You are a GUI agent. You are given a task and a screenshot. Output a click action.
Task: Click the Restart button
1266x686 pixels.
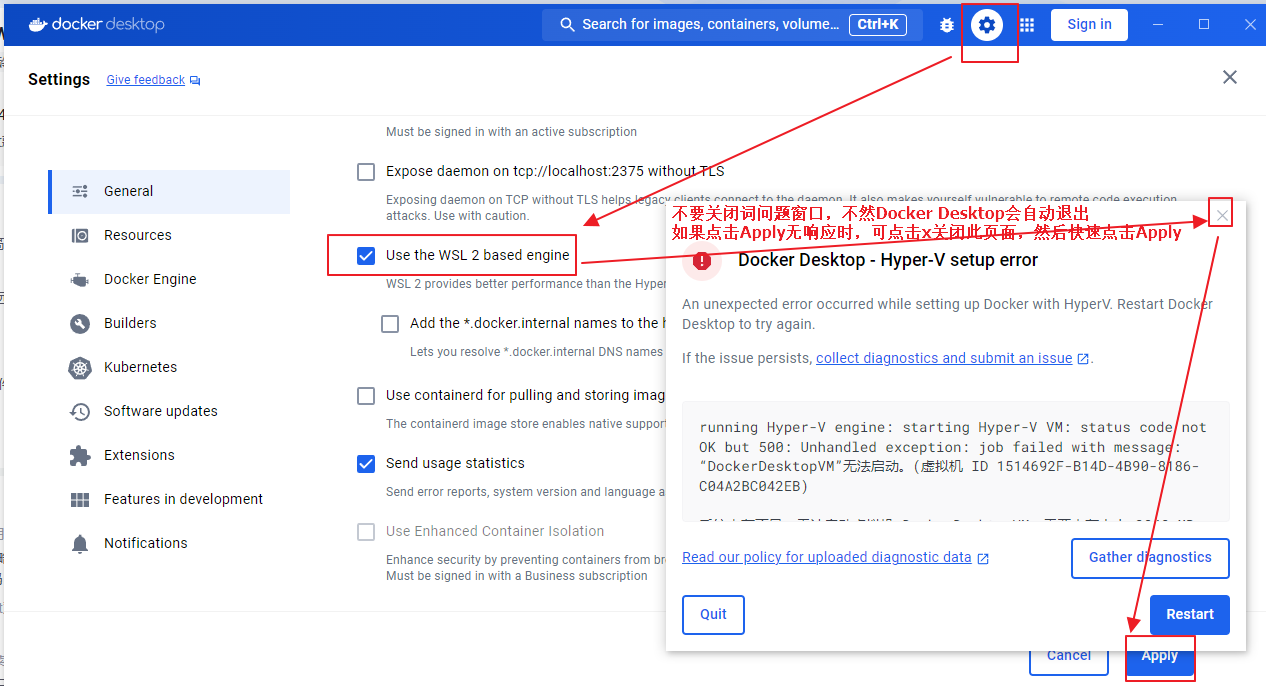click(1190, 614)
